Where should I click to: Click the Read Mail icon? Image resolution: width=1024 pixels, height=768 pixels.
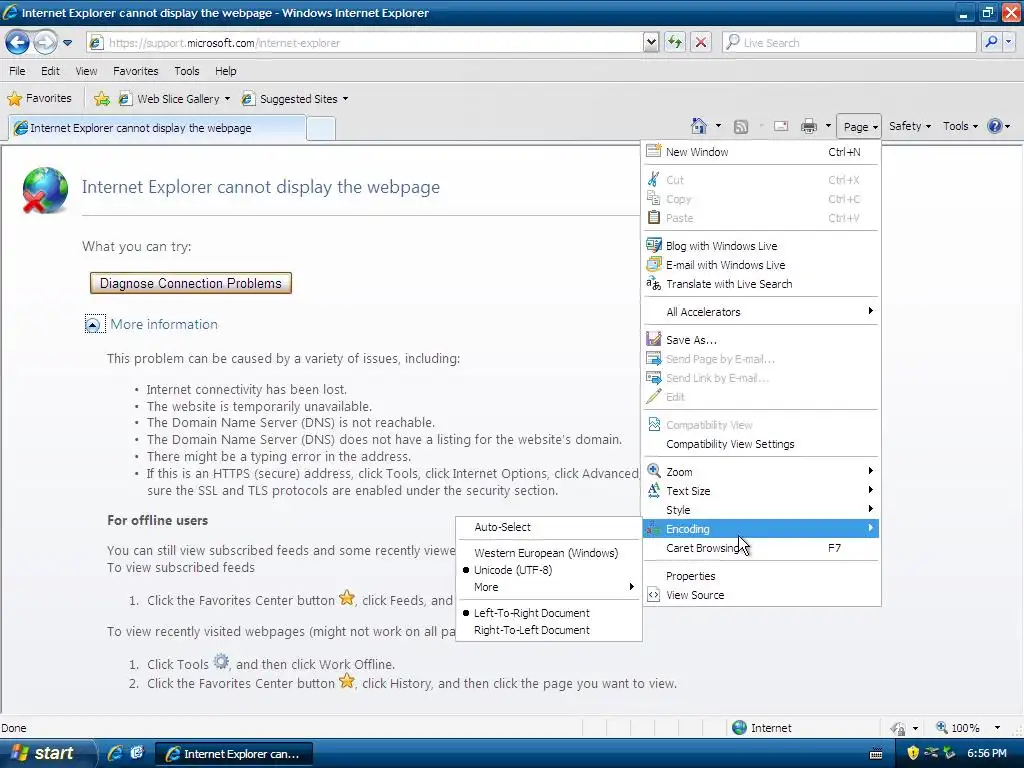[781, 127]
